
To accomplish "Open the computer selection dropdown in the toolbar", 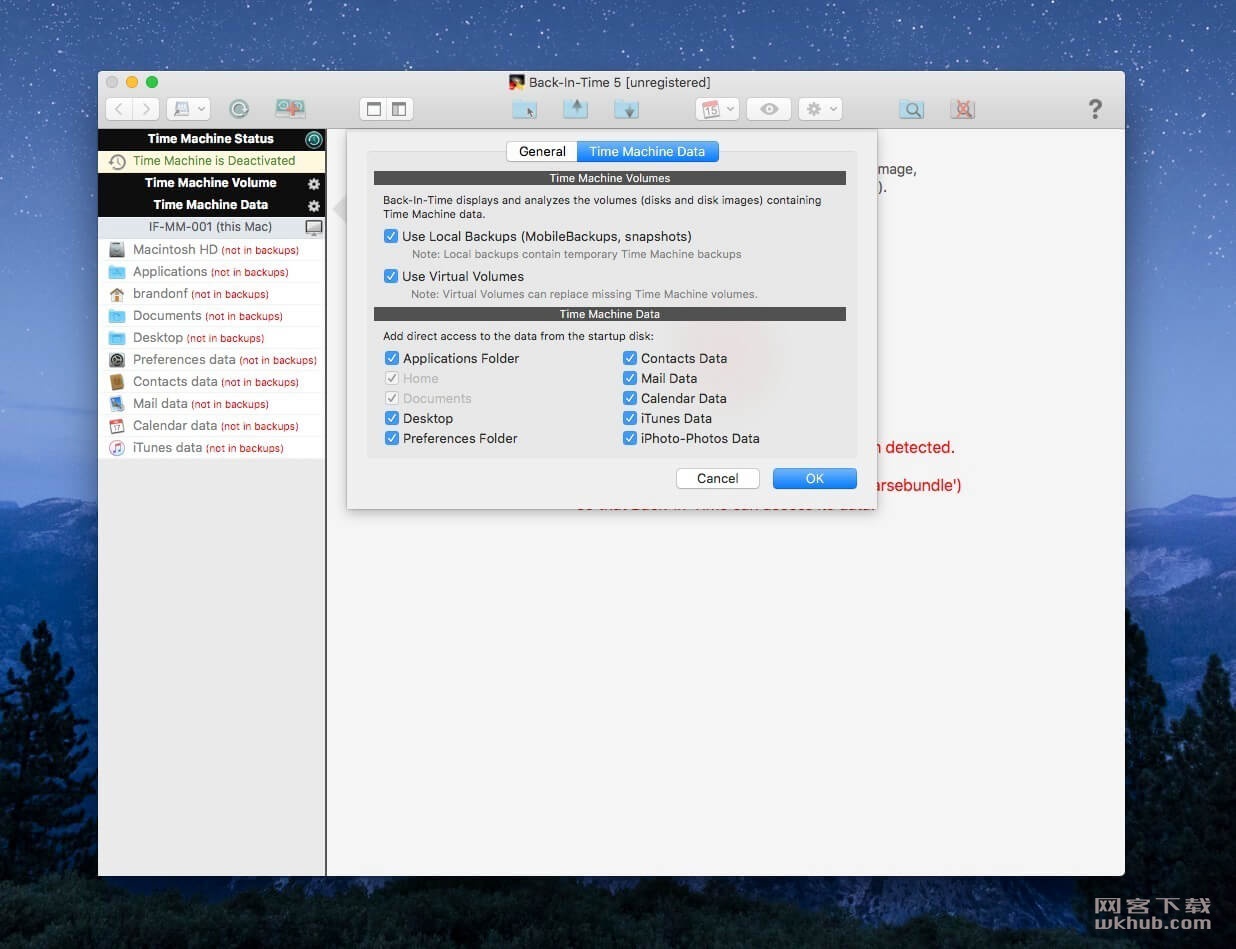I will tap(188, 109).
